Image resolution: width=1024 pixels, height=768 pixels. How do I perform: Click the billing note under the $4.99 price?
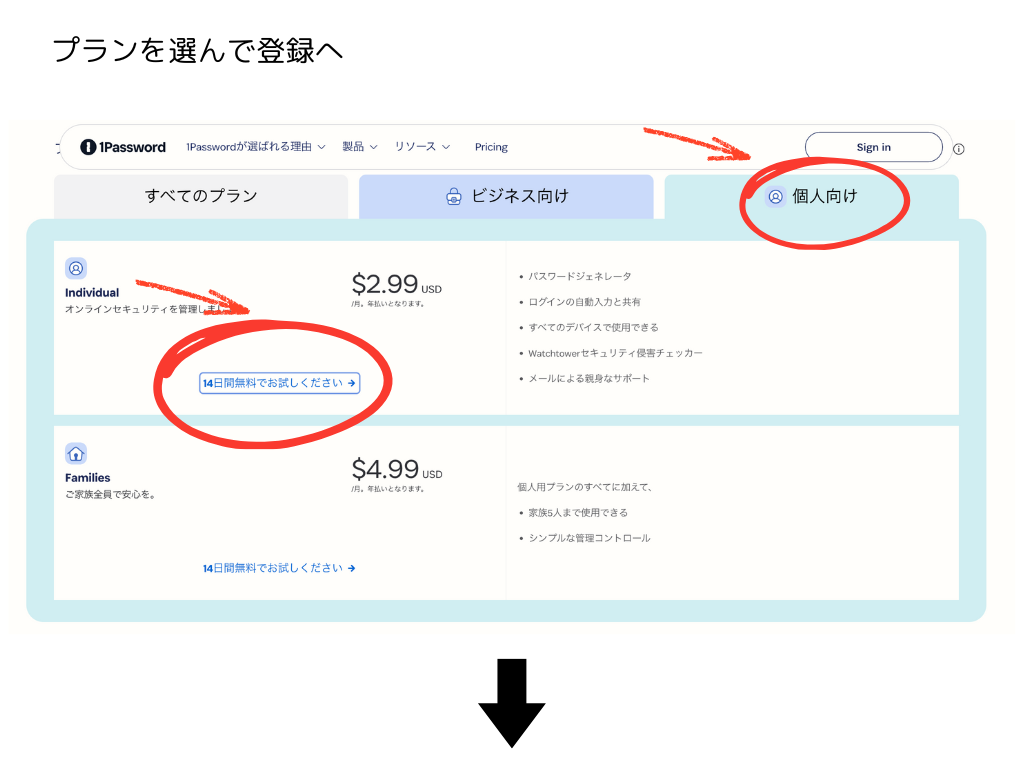pyautogui.click(x=388, y=489)
